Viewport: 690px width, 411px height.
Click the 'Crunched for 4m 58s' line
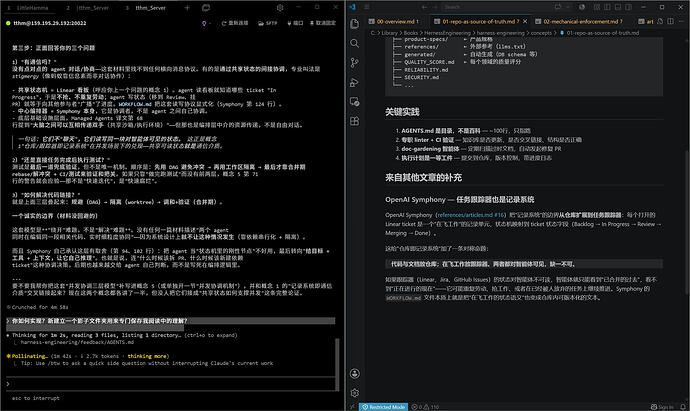(38, 307)
